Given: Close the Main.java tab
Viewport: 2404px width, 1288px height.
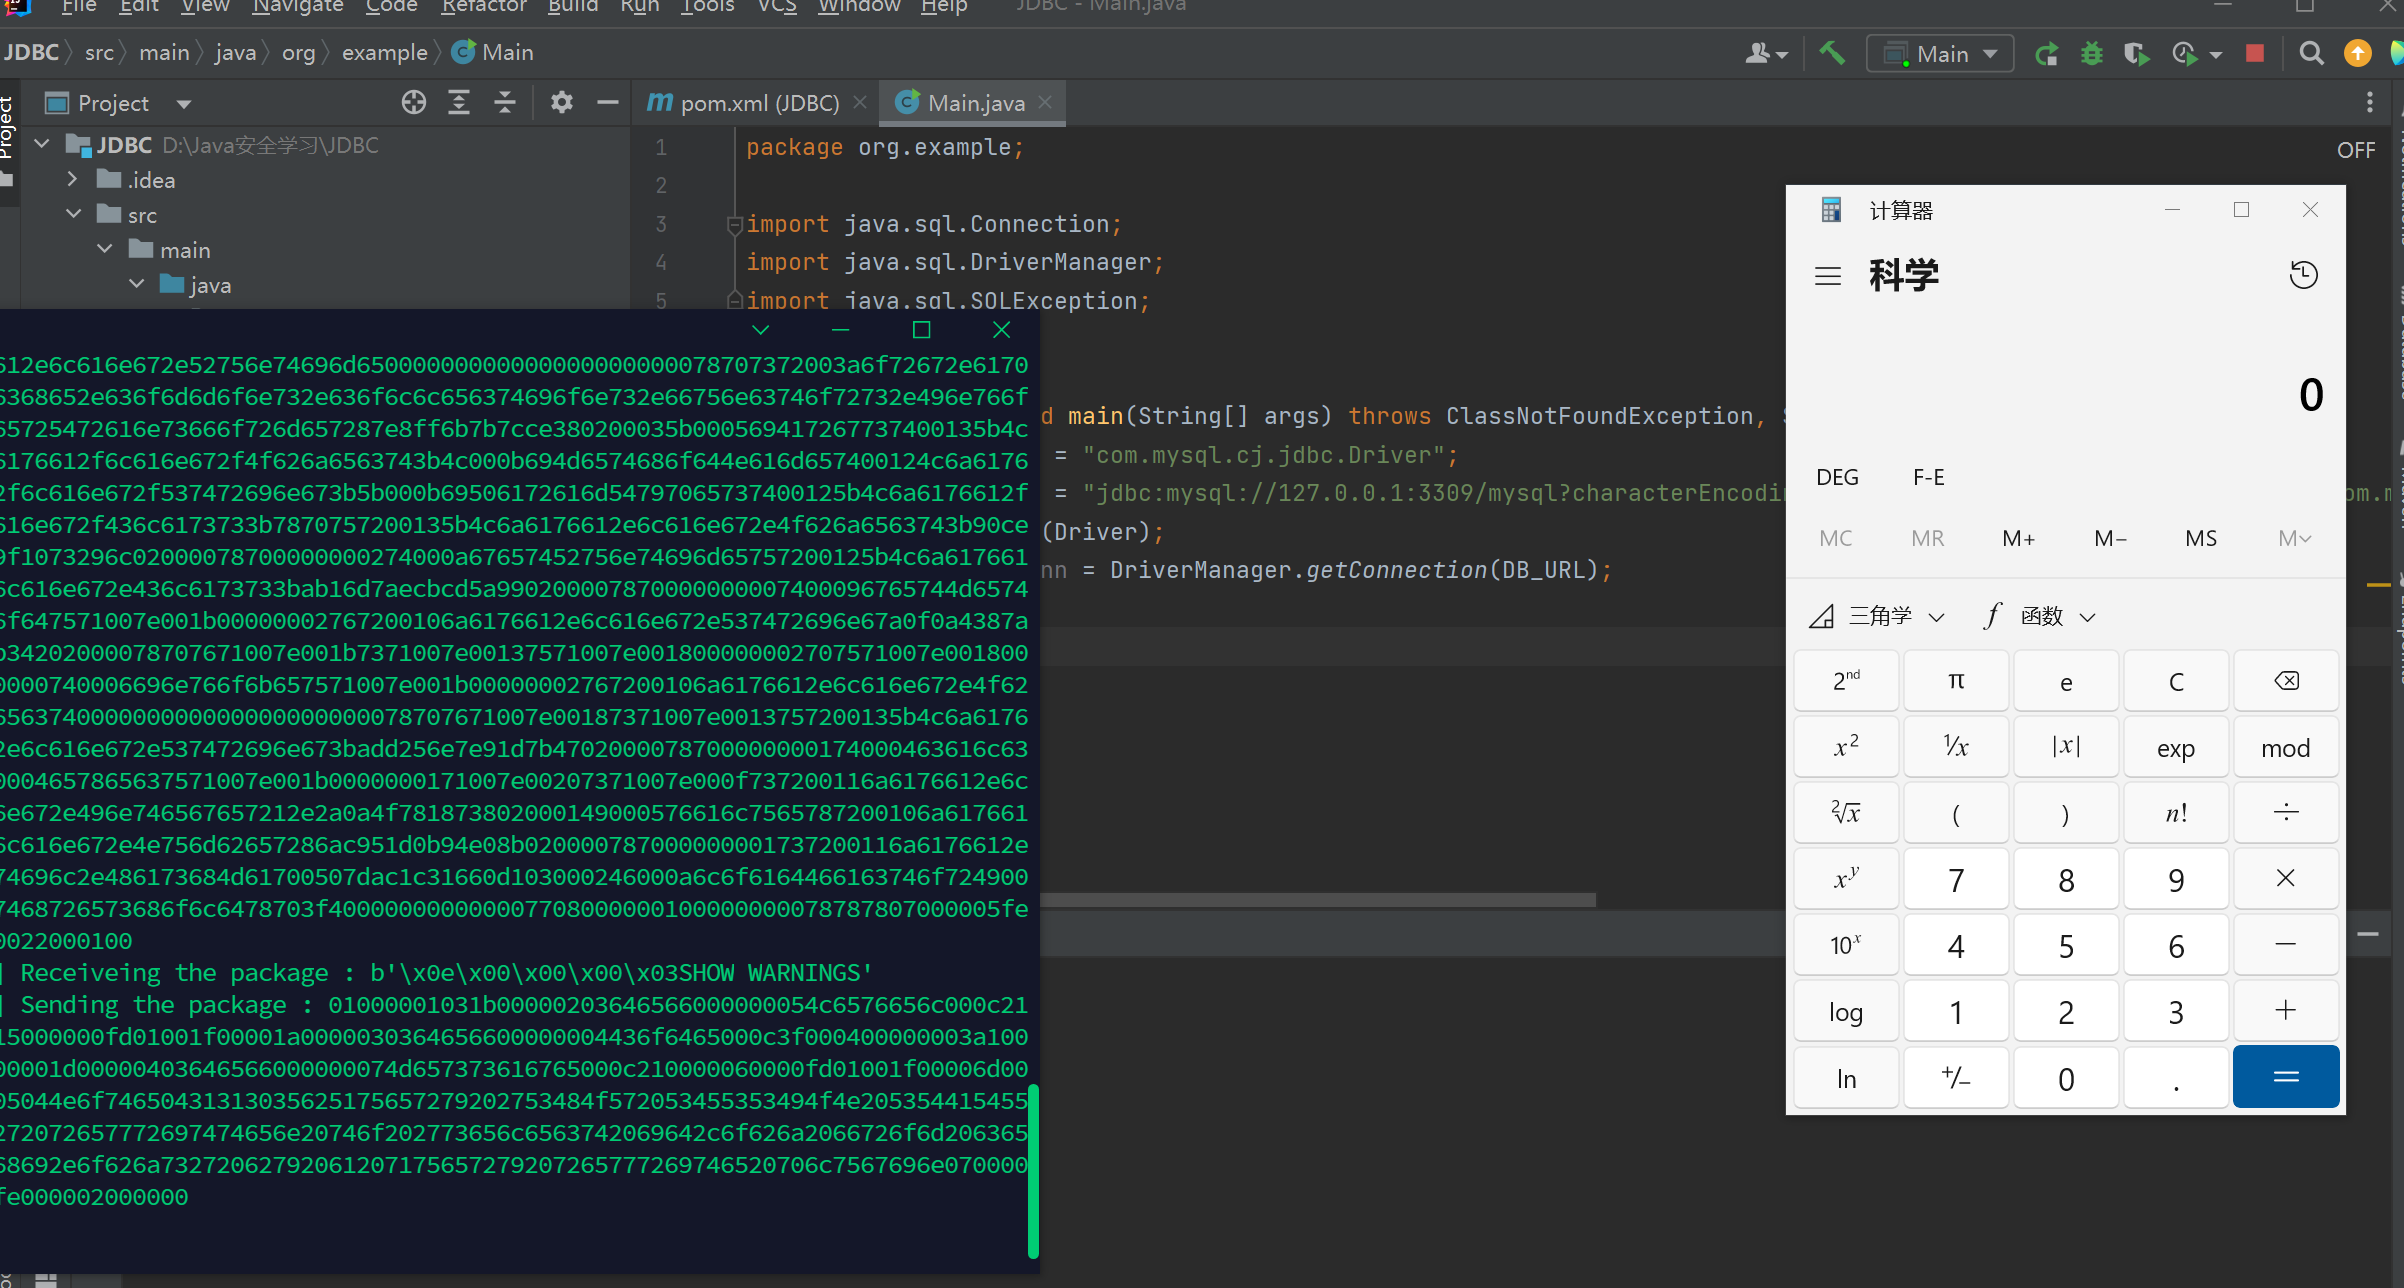Looking at the screenshot, I should tap(1045, 103).
